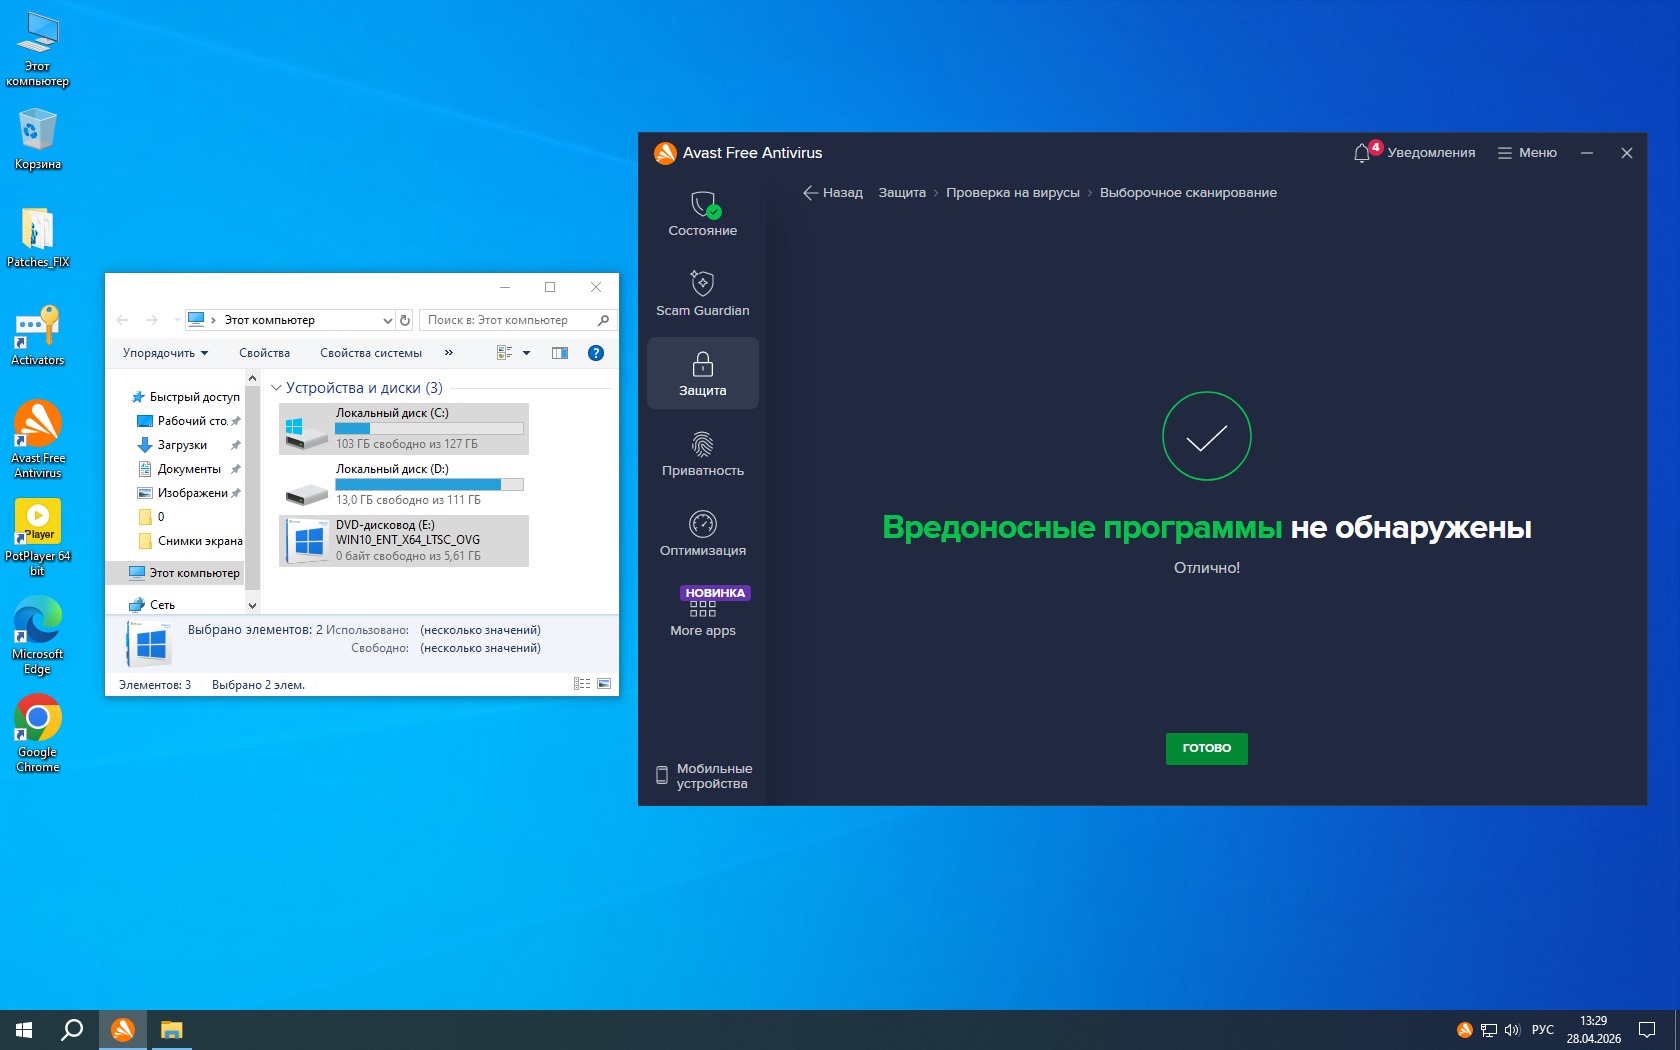
Task: Go to Avast Status (Состояние) page
Action: tap(702, 214)
